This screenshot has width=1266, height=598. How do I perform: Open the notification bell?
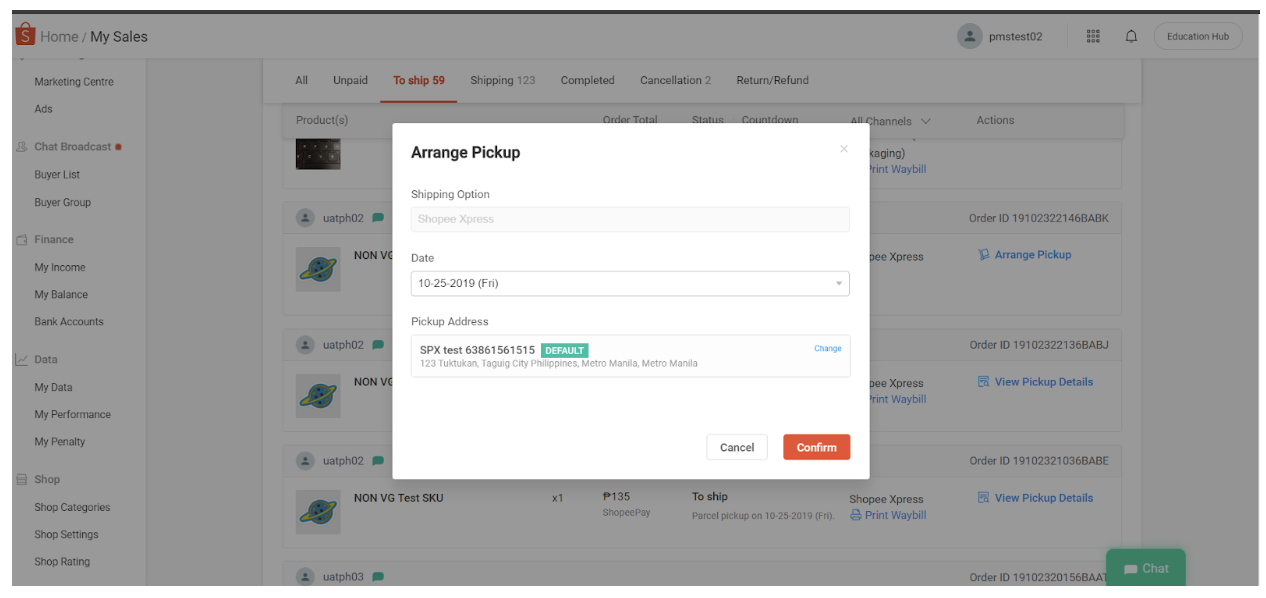coord(1131,35)
